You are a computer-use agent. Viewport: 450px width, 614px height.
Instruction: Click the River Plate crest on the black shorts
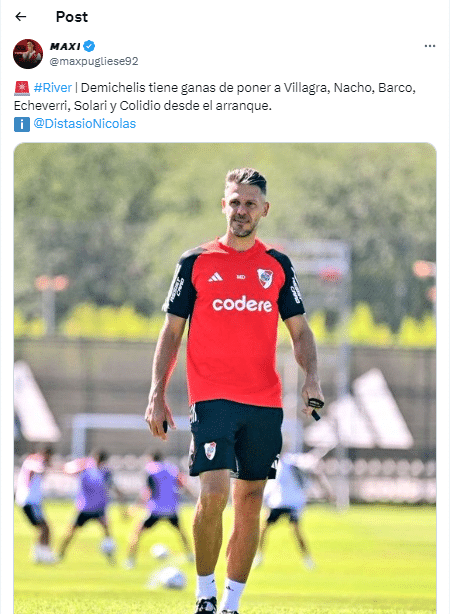point(210,450)
